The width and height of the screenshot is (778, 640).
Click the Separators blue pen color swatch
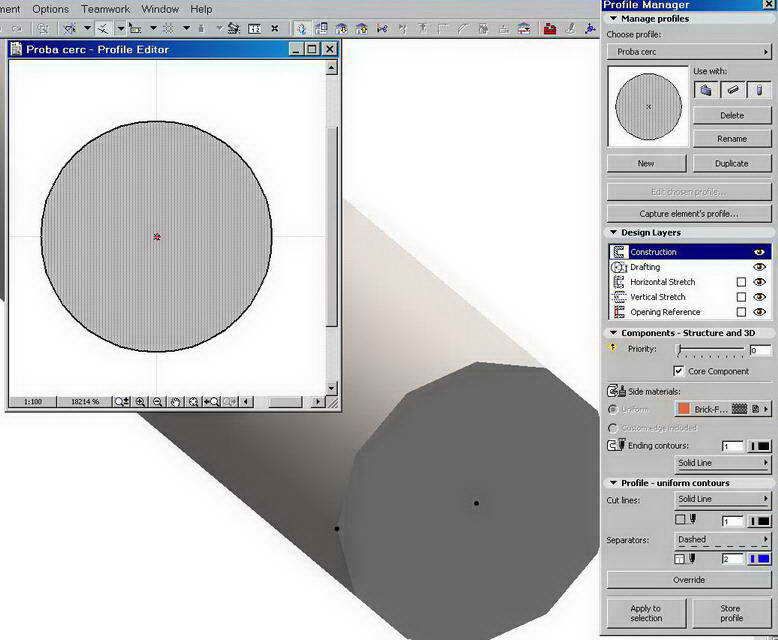(760, 559)
